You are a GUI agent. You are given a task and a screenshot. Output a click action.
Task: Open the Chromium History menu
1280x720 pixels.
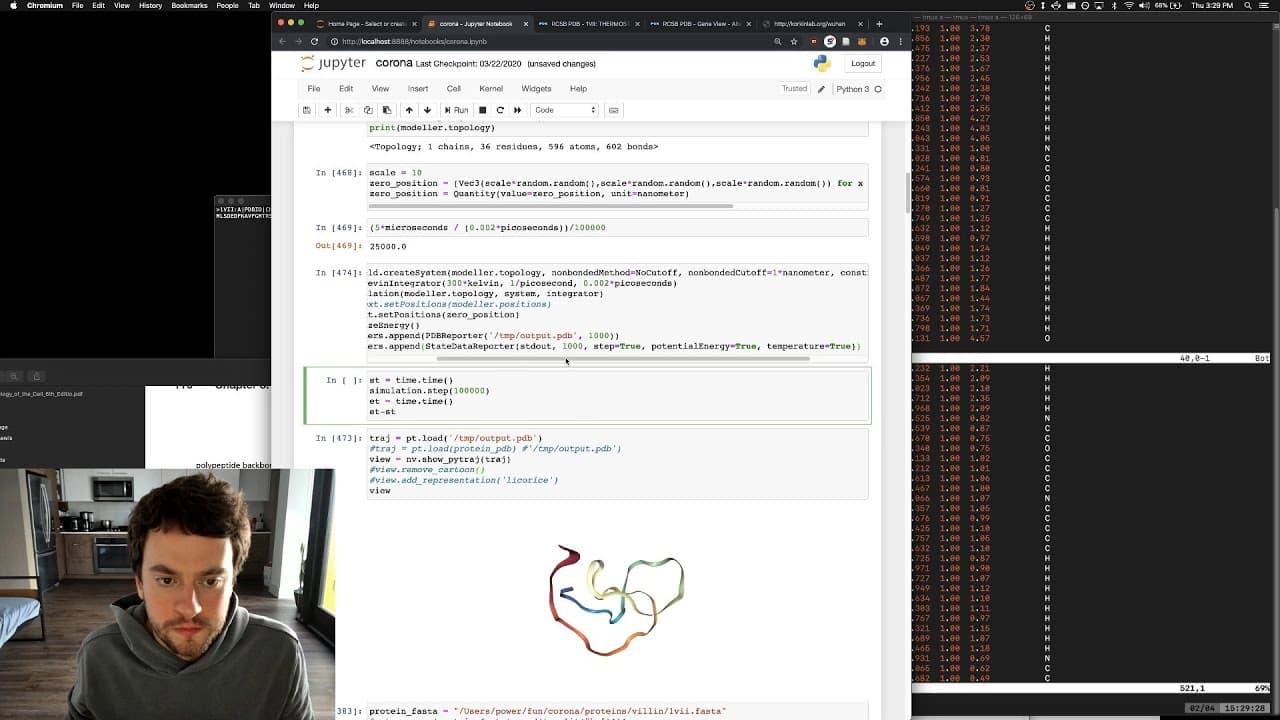click(150, 6)
